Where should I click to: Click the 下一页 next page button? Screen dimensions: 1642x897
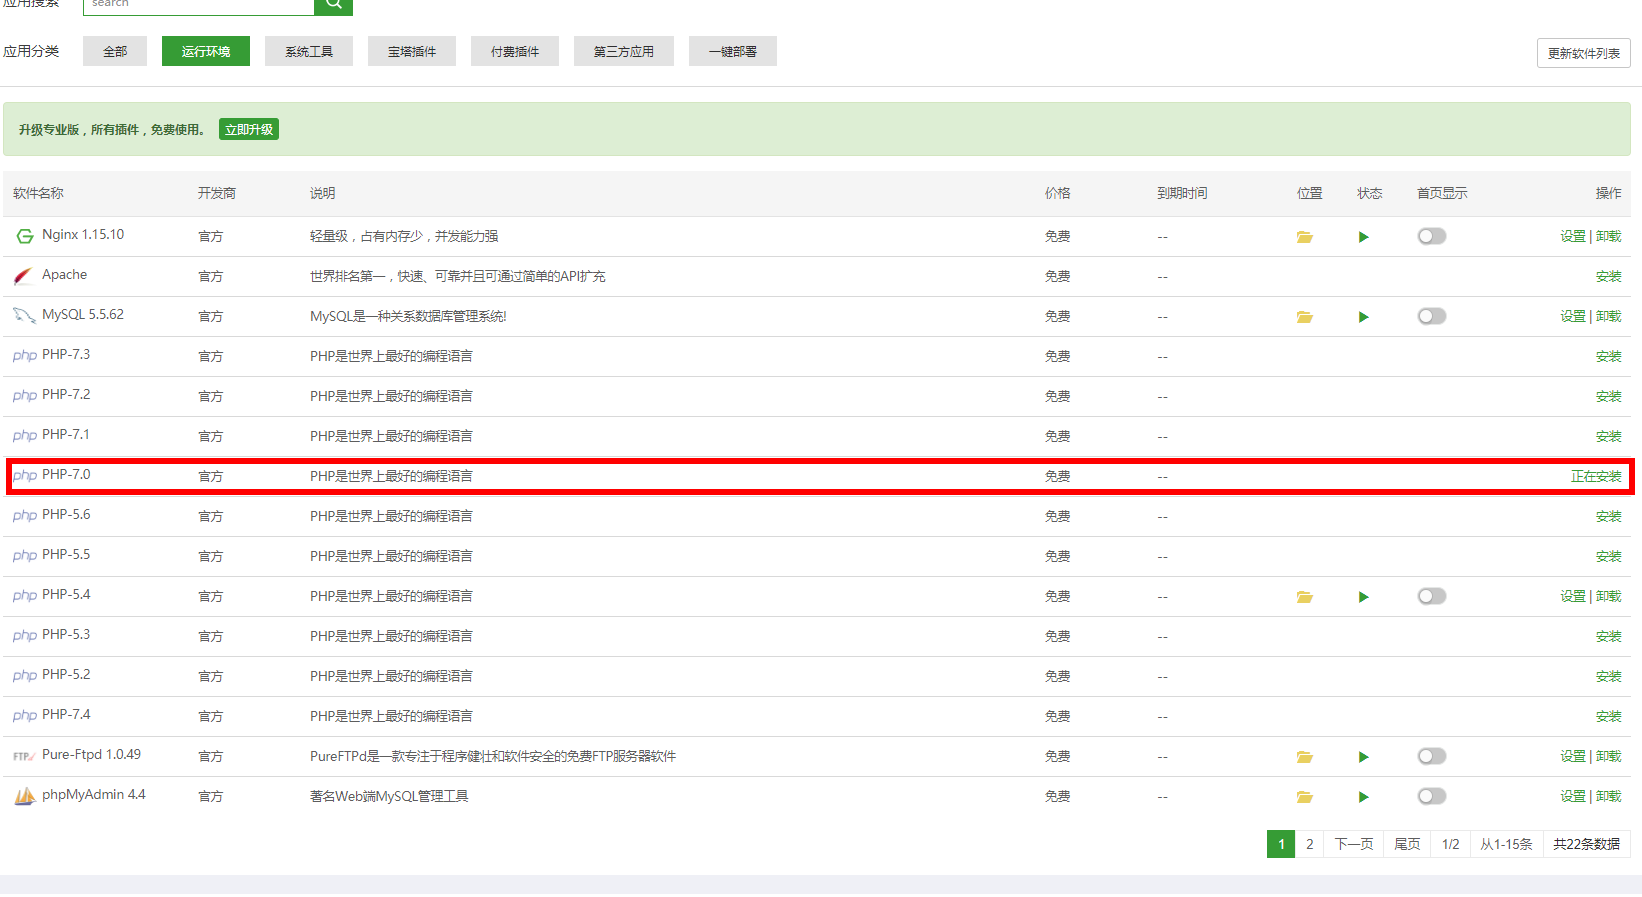click(1354, 844)
